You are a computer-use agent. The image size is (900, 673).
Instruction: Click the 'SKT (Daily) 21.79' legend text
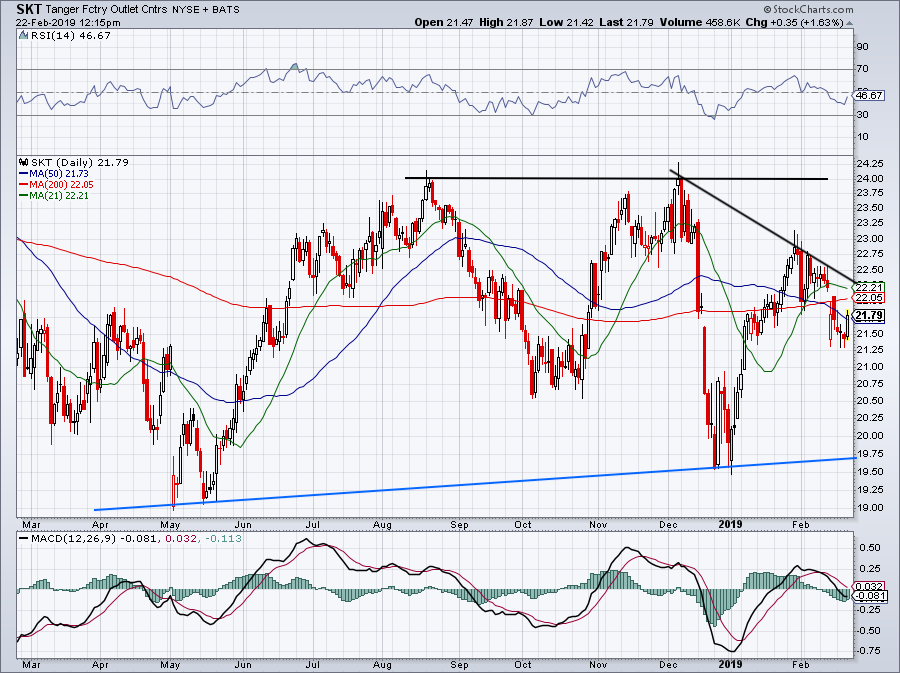pyautogui.click(x=80, y=162)
